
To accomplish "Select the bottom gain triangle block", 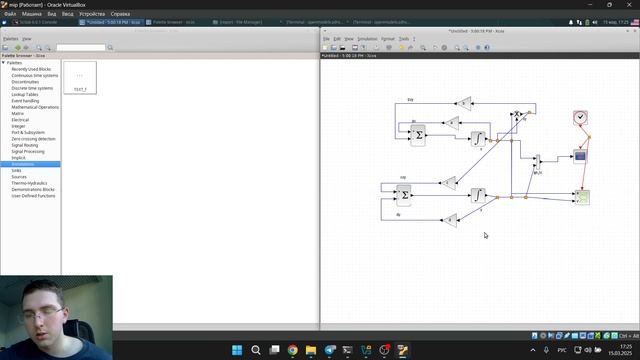I will tap(450, 220).
